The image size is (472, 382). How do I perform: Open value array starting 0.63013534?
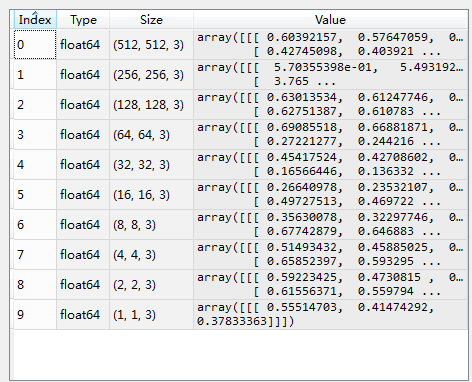tap(330, 104)
